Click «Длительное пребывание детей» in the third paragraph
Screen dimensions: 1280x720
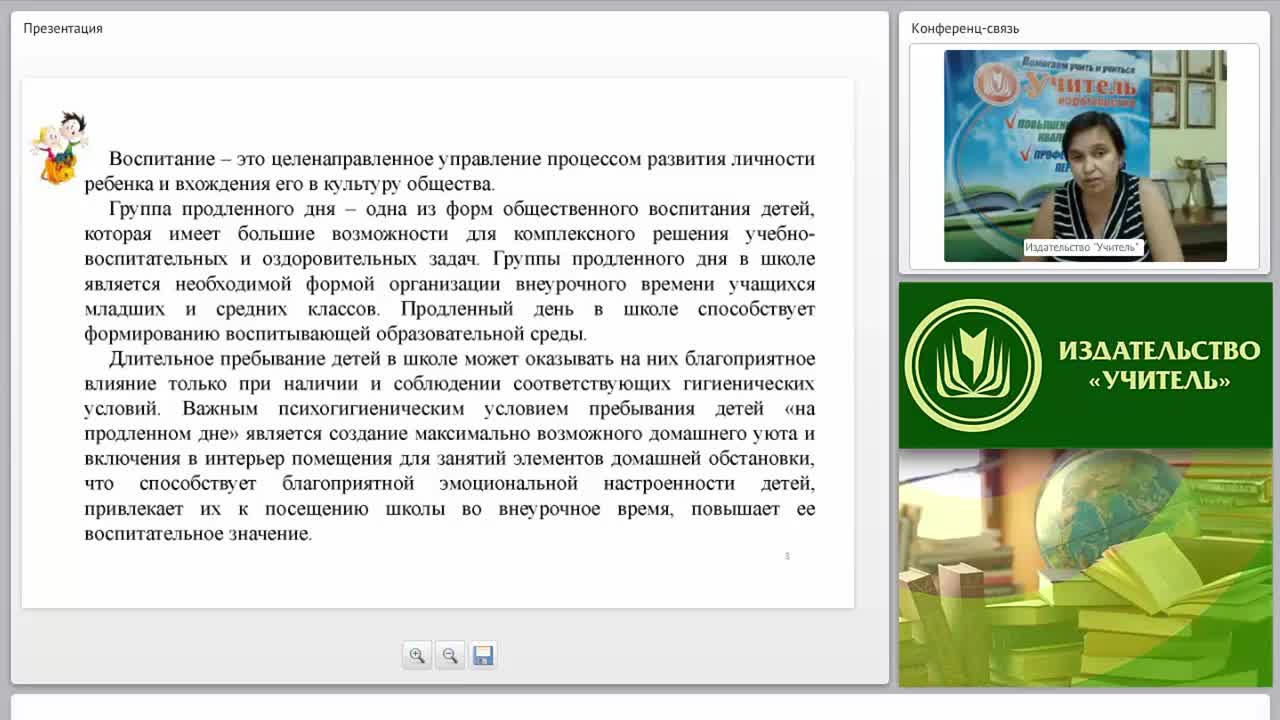click(x=245, y=359)
